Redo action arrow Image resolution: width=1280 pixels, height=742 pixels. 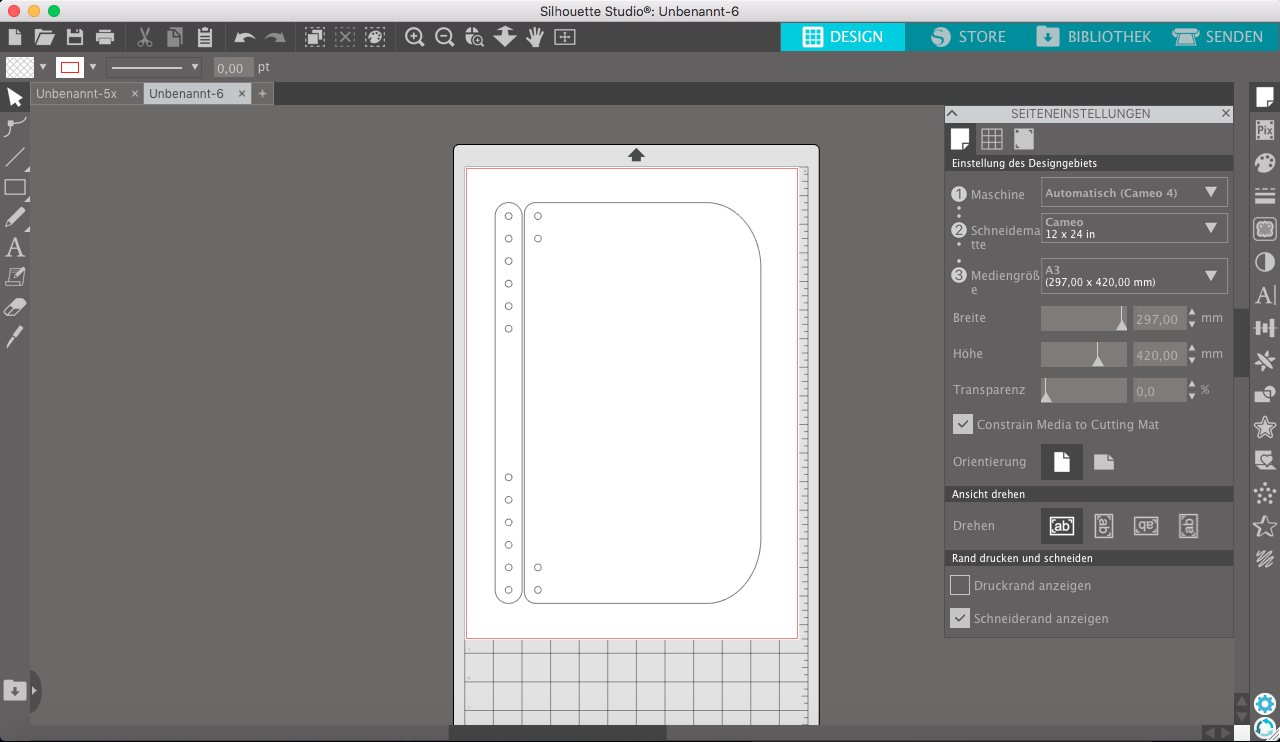click(x=275, y=37)
